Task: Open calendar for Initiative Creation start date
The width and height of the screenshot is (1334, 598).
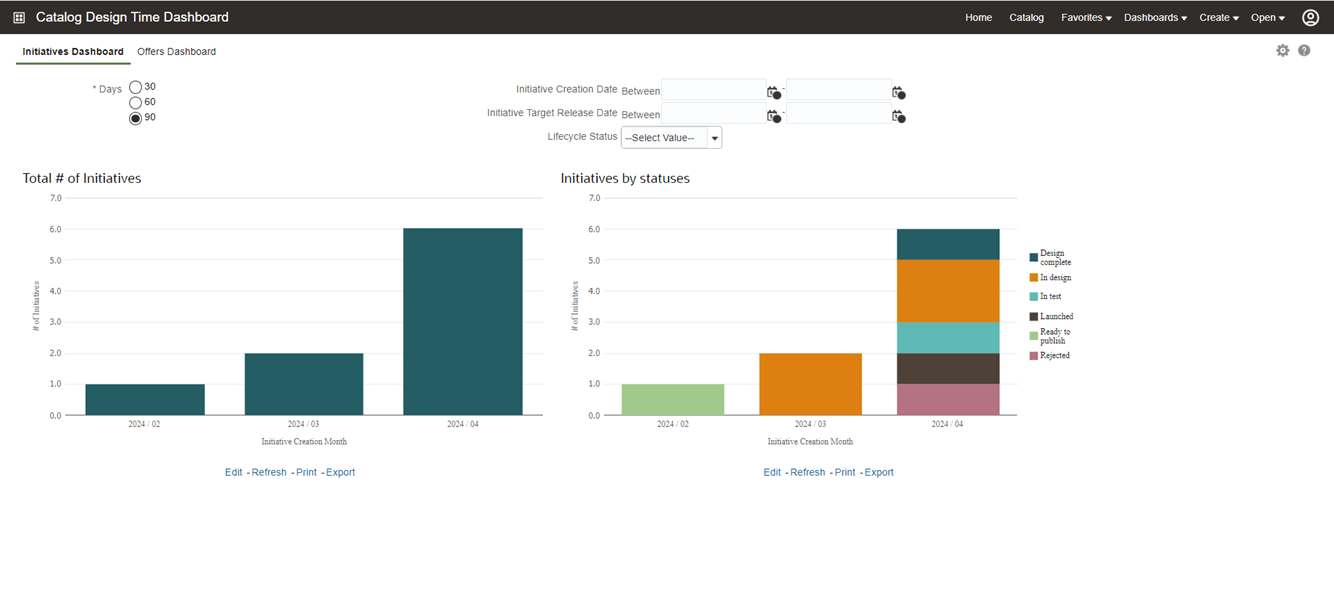Action: 774,92
